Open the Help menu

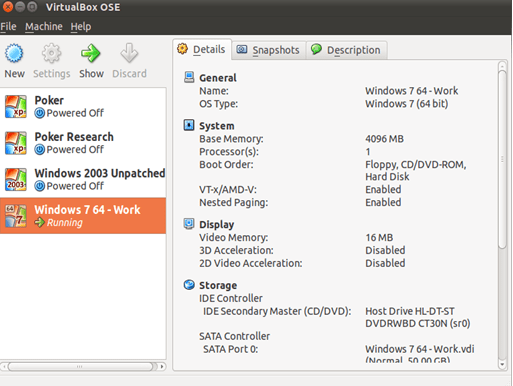pos(81,26)
